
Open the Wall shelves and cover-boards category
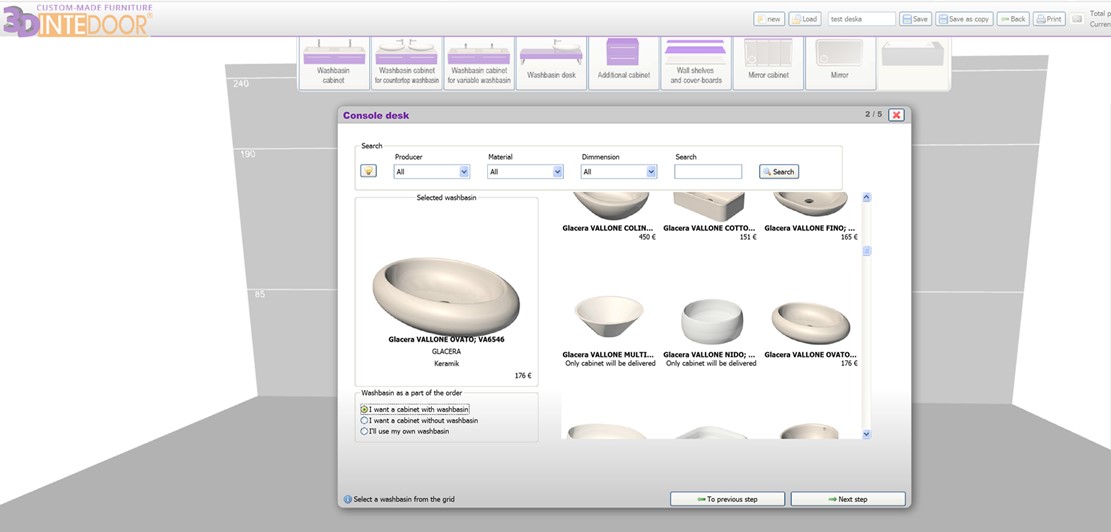click(x=696, y=62)
